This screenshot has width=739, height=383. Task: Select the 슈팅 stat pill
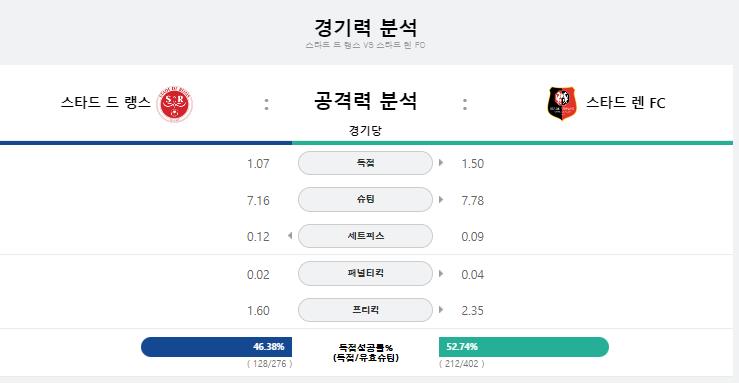click(365, 199)
